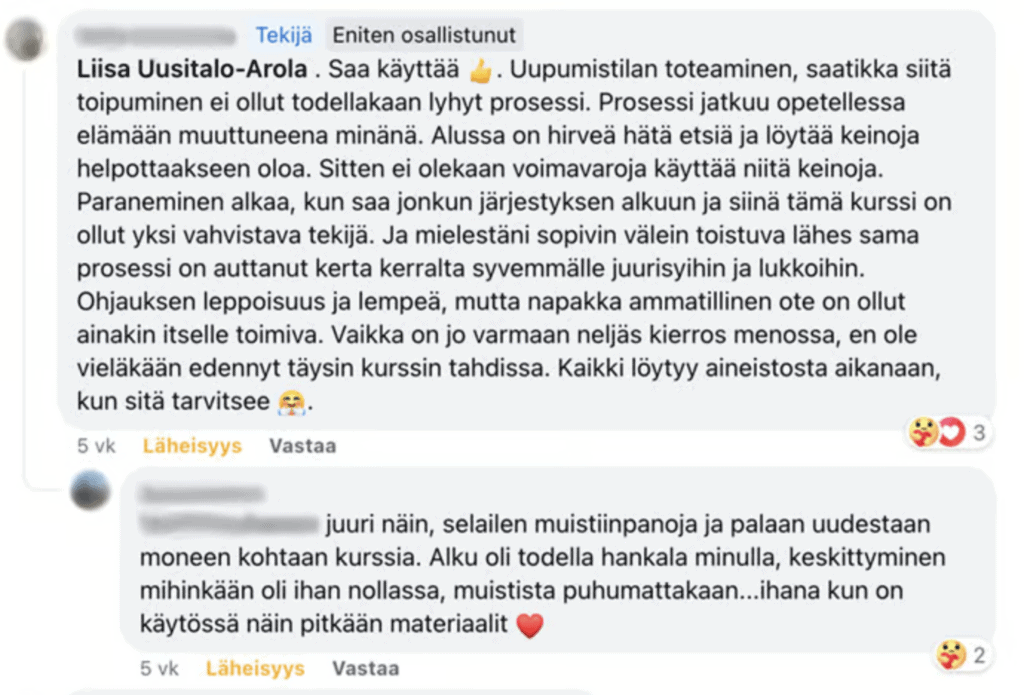Click the Eniten osallistunut badge
The image size is (1024, 695).
coord(424,35)
